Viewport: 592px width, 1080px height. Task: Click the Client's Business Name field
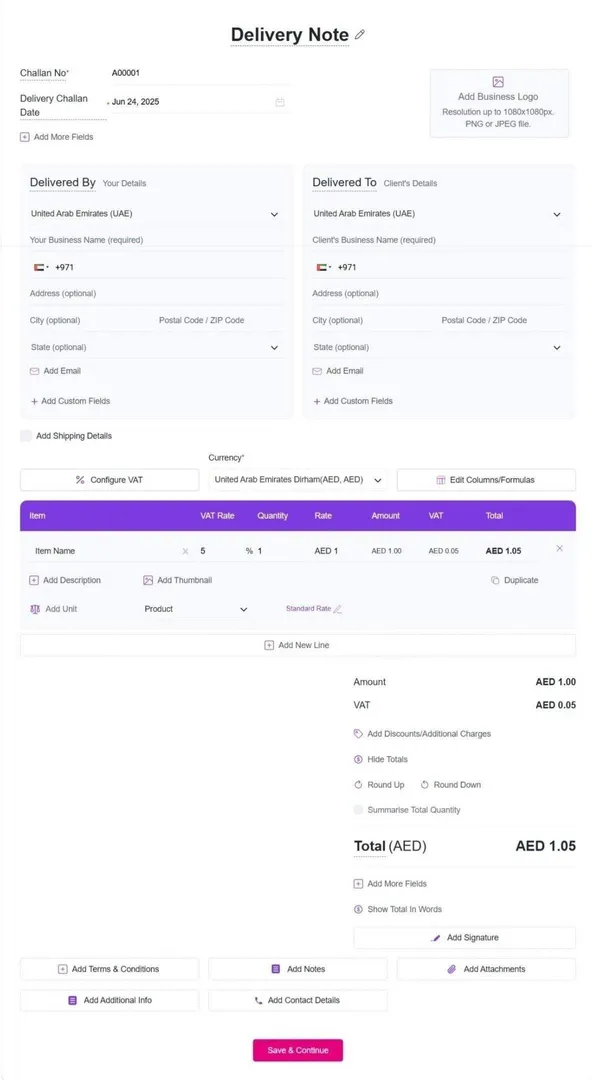pyautogui.click(x=438, y=240)
